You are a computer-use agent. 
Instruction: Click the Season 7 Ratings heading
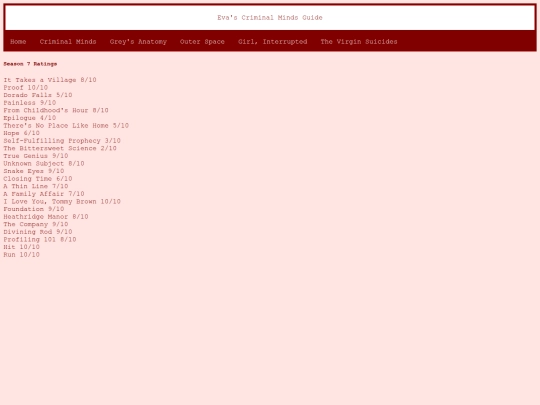(30, 64)
